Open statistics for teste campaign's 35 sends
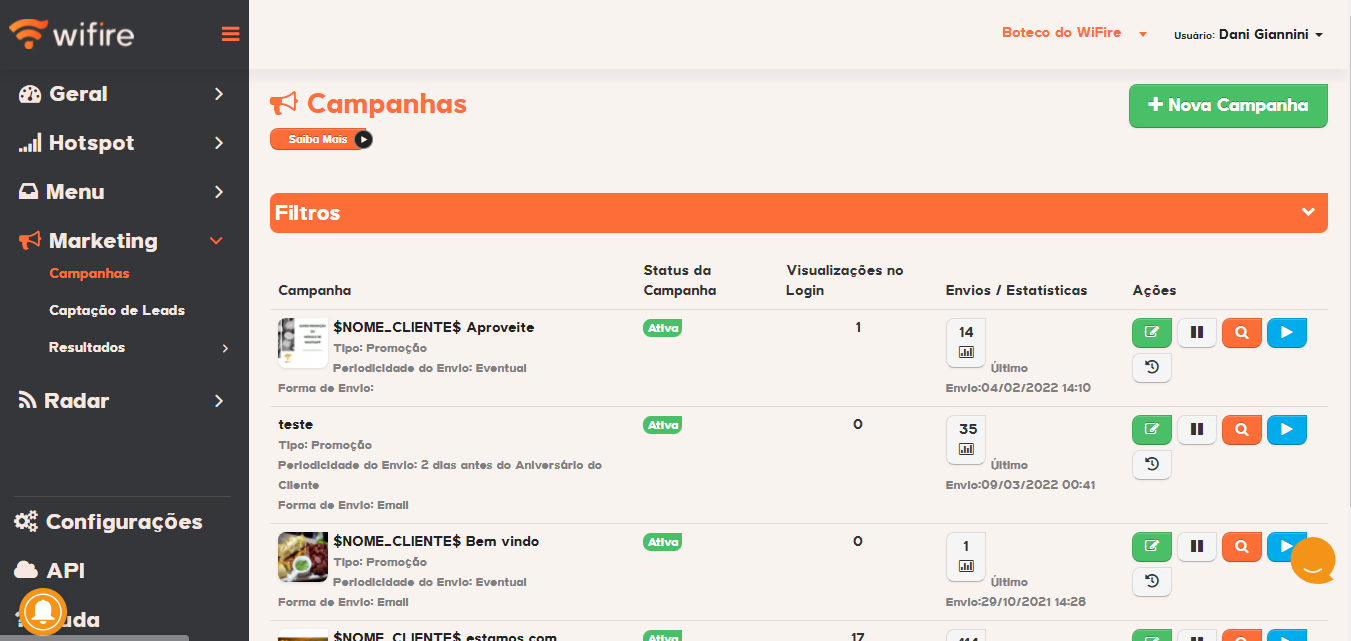Screen dimensions: 1351x641 click(x=966, y=439)
